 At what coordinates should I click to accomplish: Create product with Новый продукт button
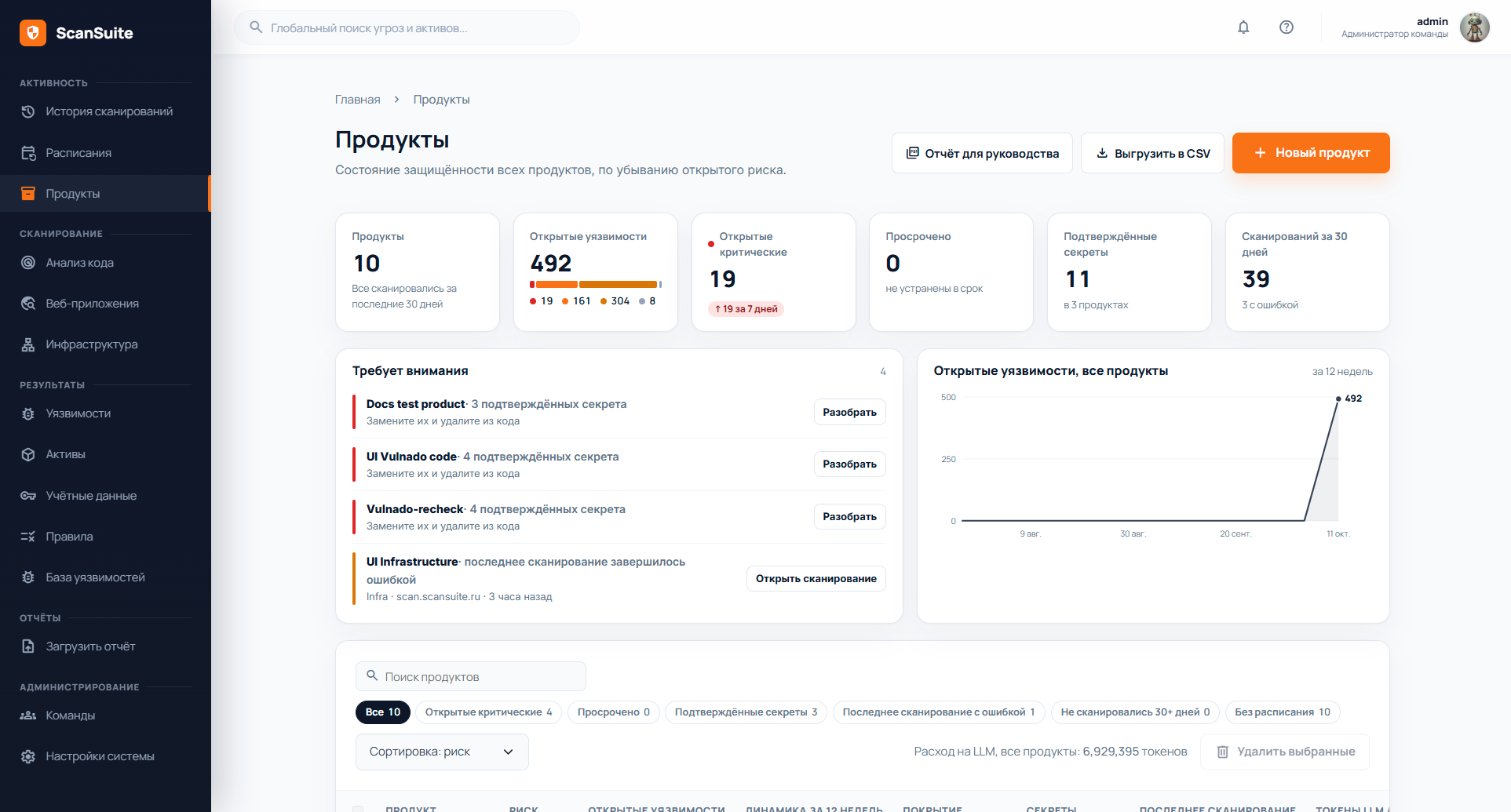1311,153
